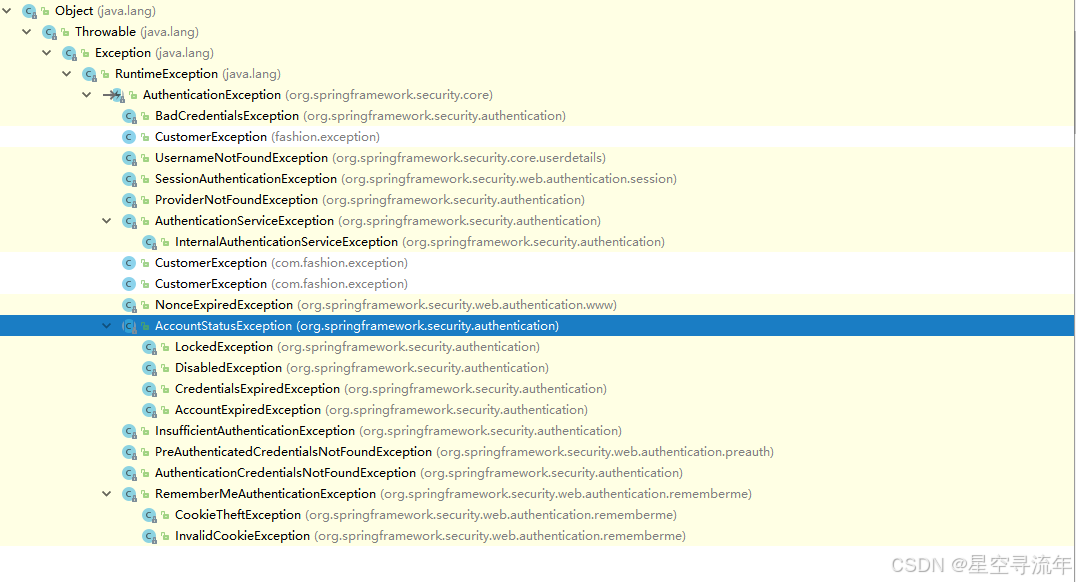Screen dimensions: 1076x582
Task: Click the class icon beside AuthenticationCredentialsNotFoundException
Action: click(x=129, y=473)
